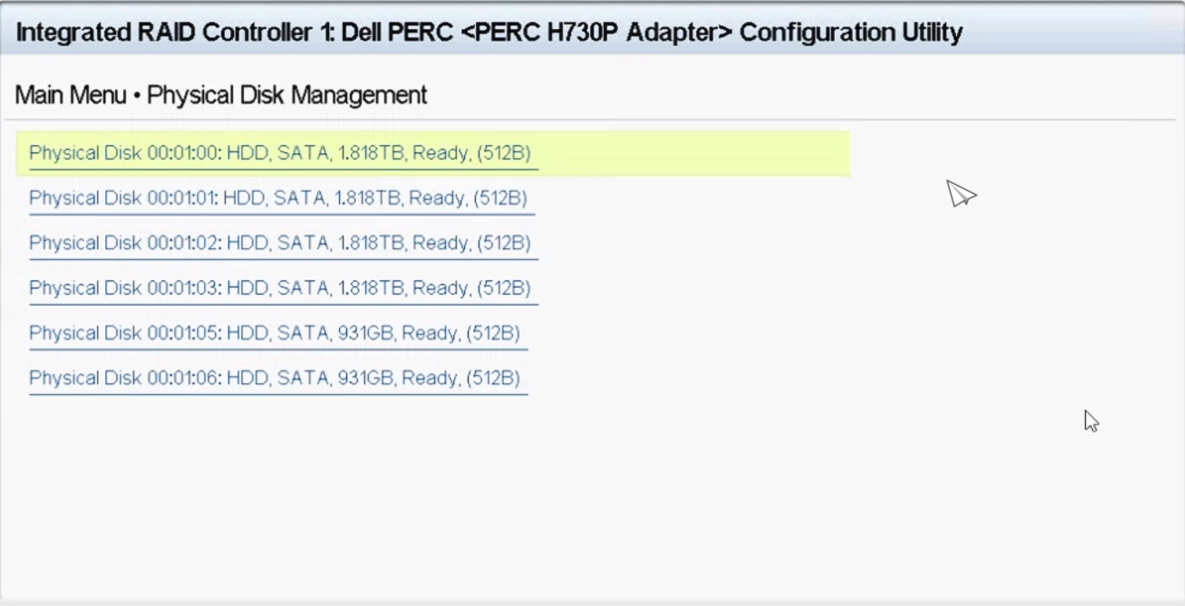Open the 931GB disk 00:01:05
The height and width of the screenshot is (606, 1185).
(274, 333)
